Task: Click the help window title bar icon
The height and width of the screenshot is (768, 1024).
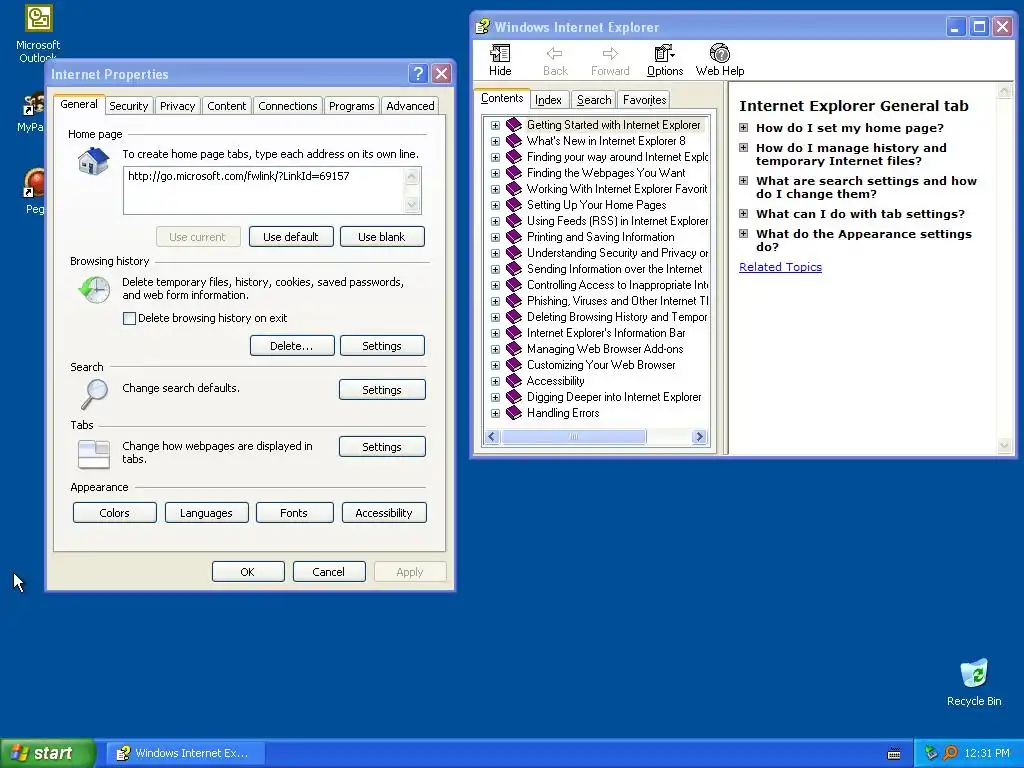Action: tap(483, 27)
